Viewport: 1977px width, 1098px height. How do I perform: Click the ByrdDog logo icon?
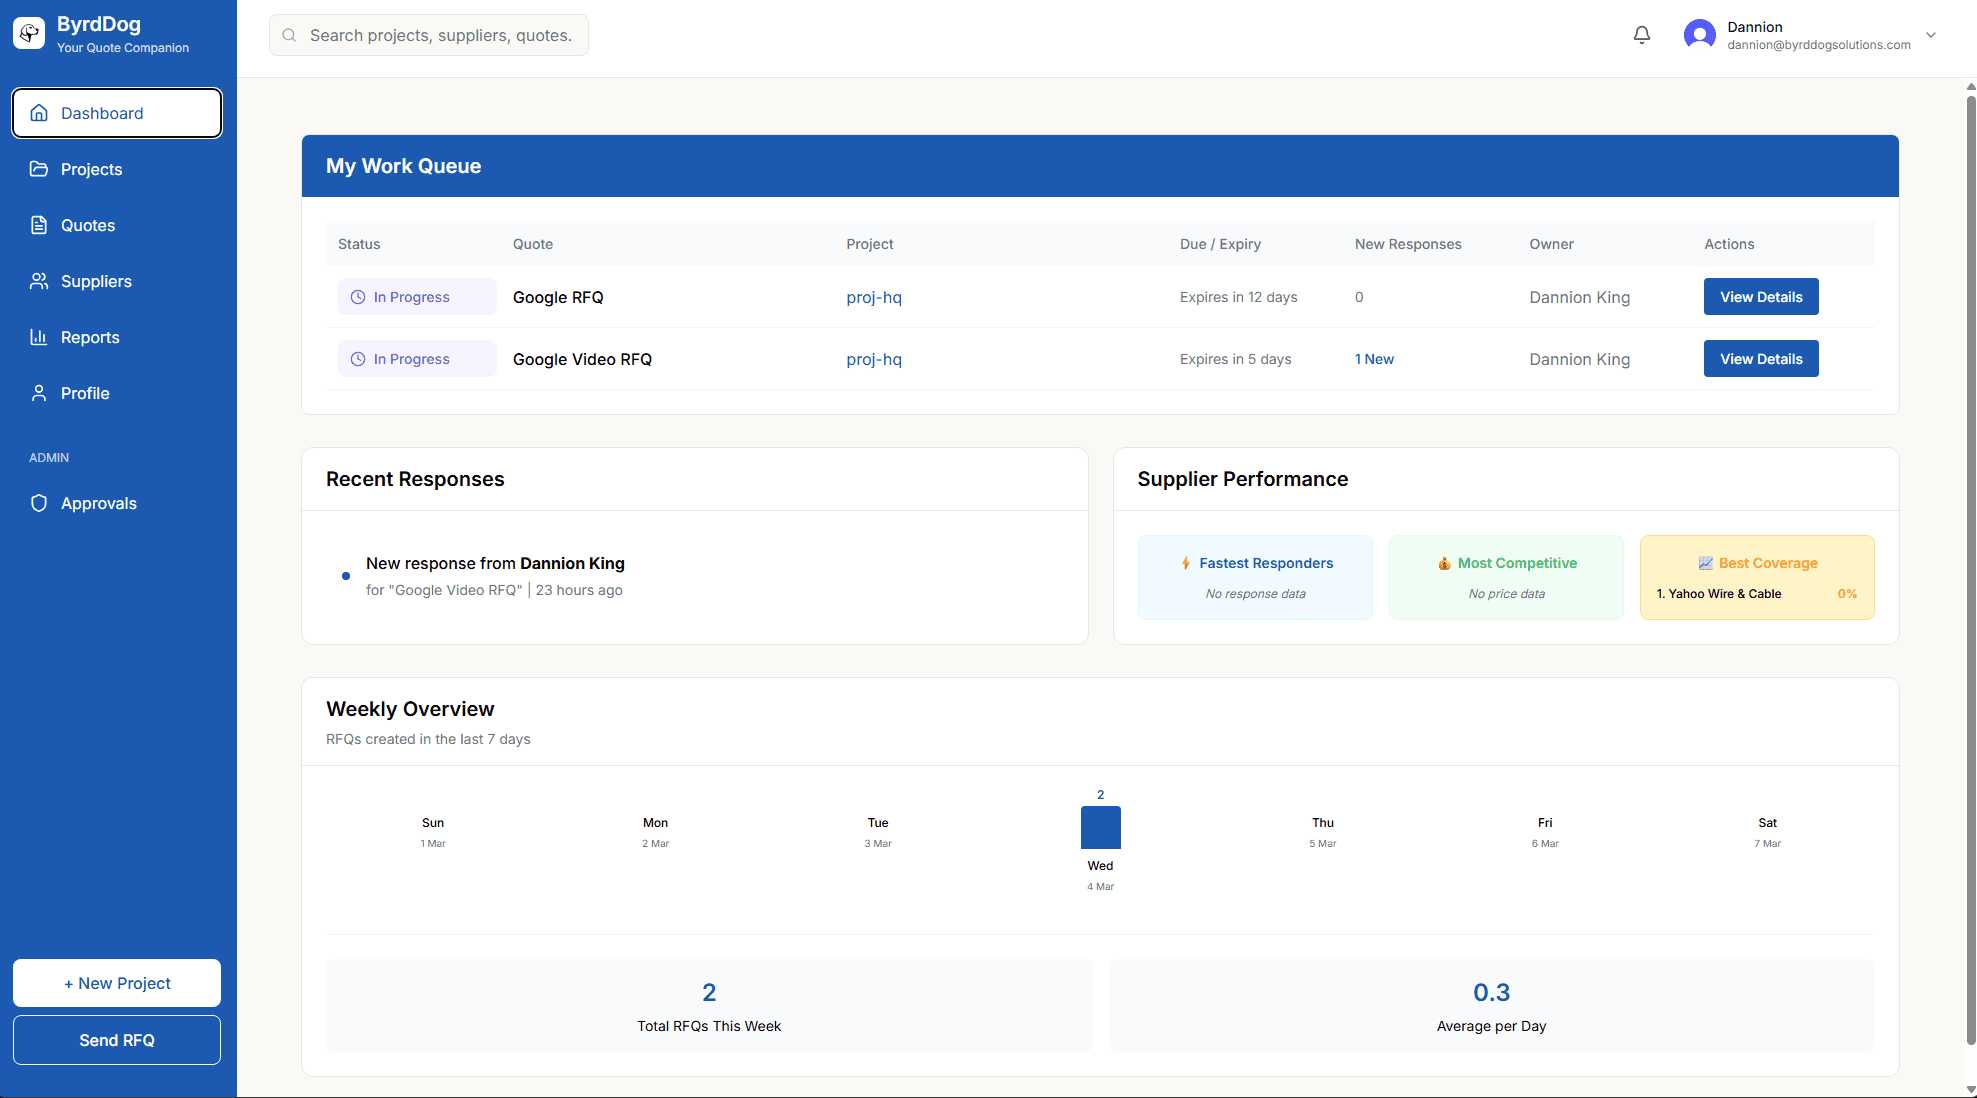29,33
